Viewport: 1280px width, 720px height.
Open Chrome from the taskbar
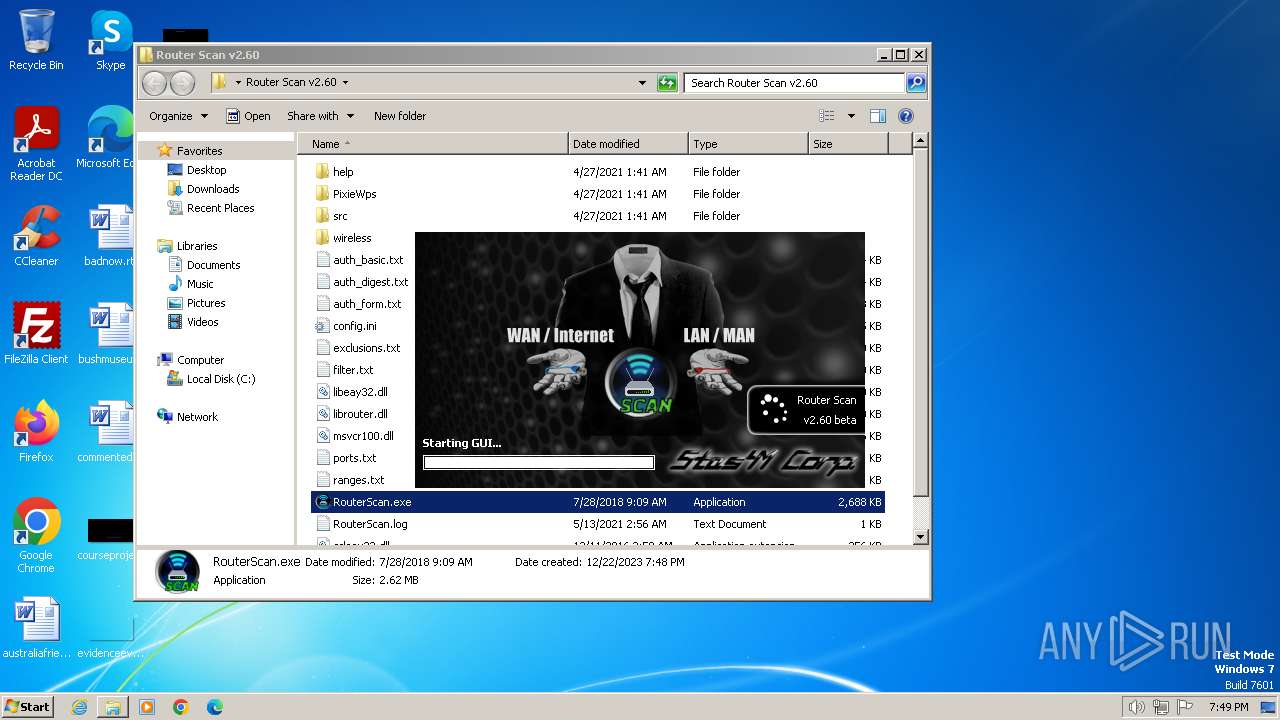pos(181,707)
